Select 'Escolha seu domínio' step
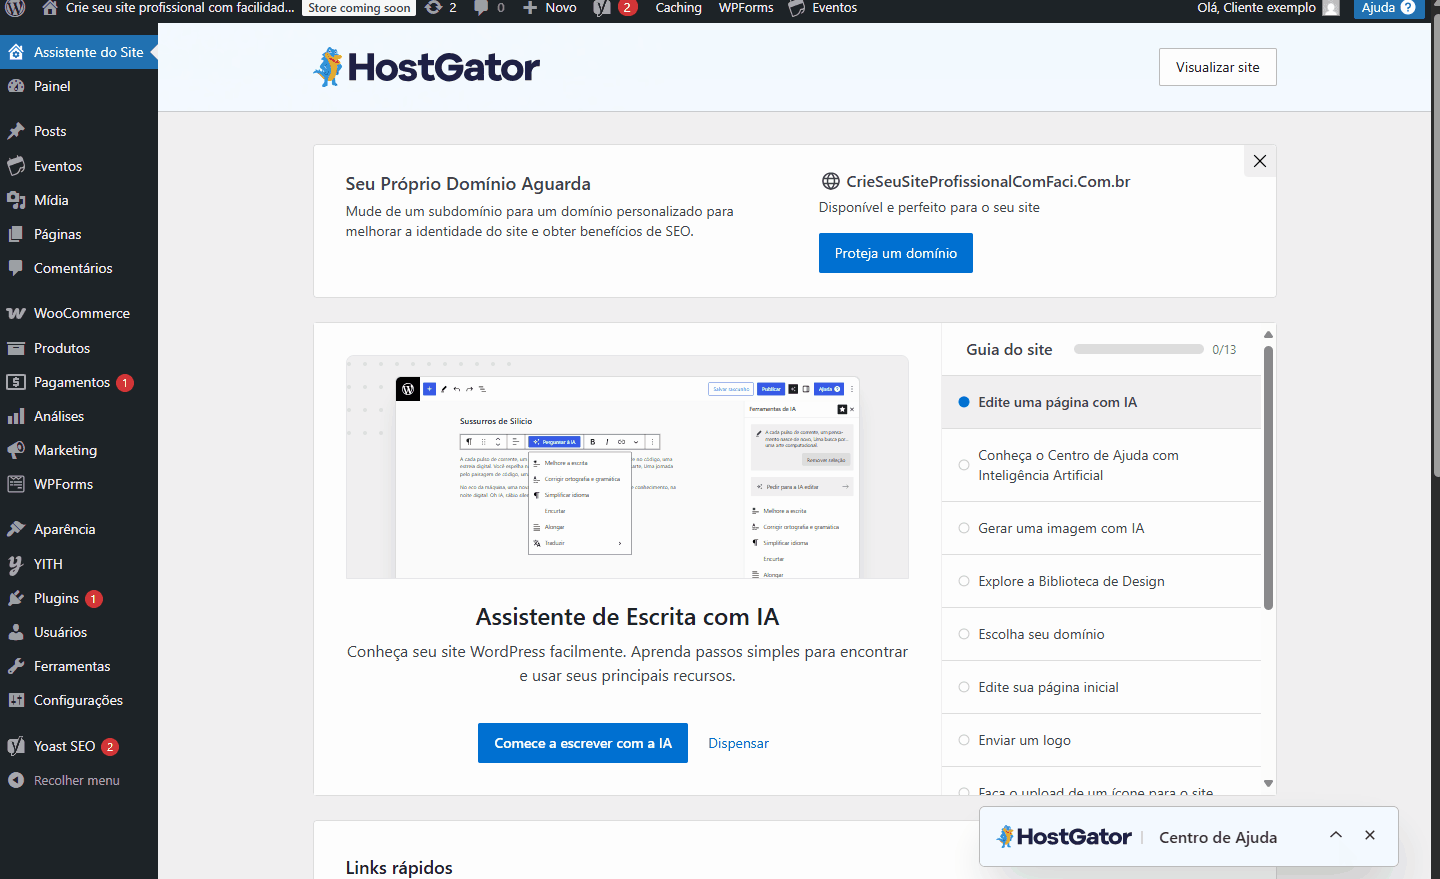The width and height of the screenshot is (1440, 879). click(x=1101, y=634)
